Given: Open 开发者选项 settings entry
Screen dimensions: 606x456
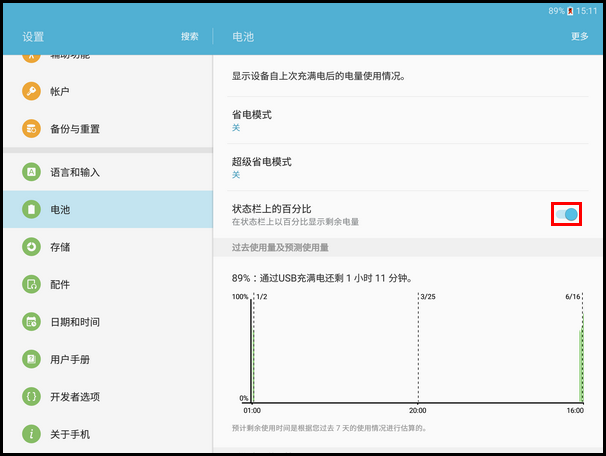Looking at the screenshot, I should tap(108, 397).
